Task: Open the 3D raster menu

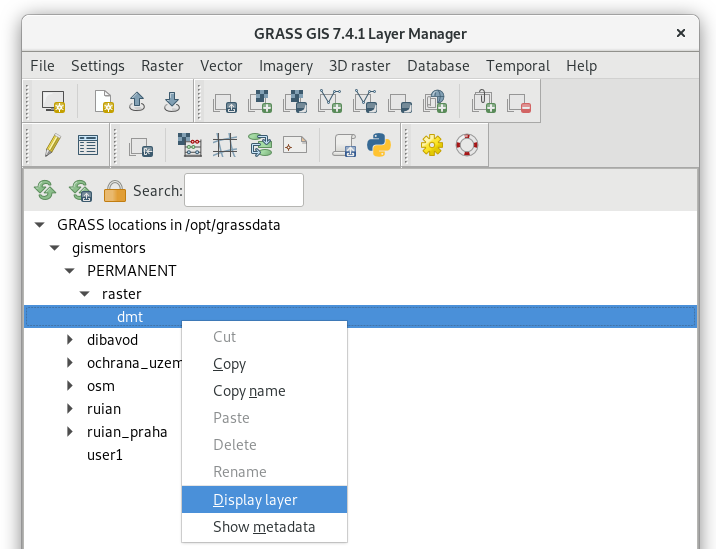Action: (360, 66)
